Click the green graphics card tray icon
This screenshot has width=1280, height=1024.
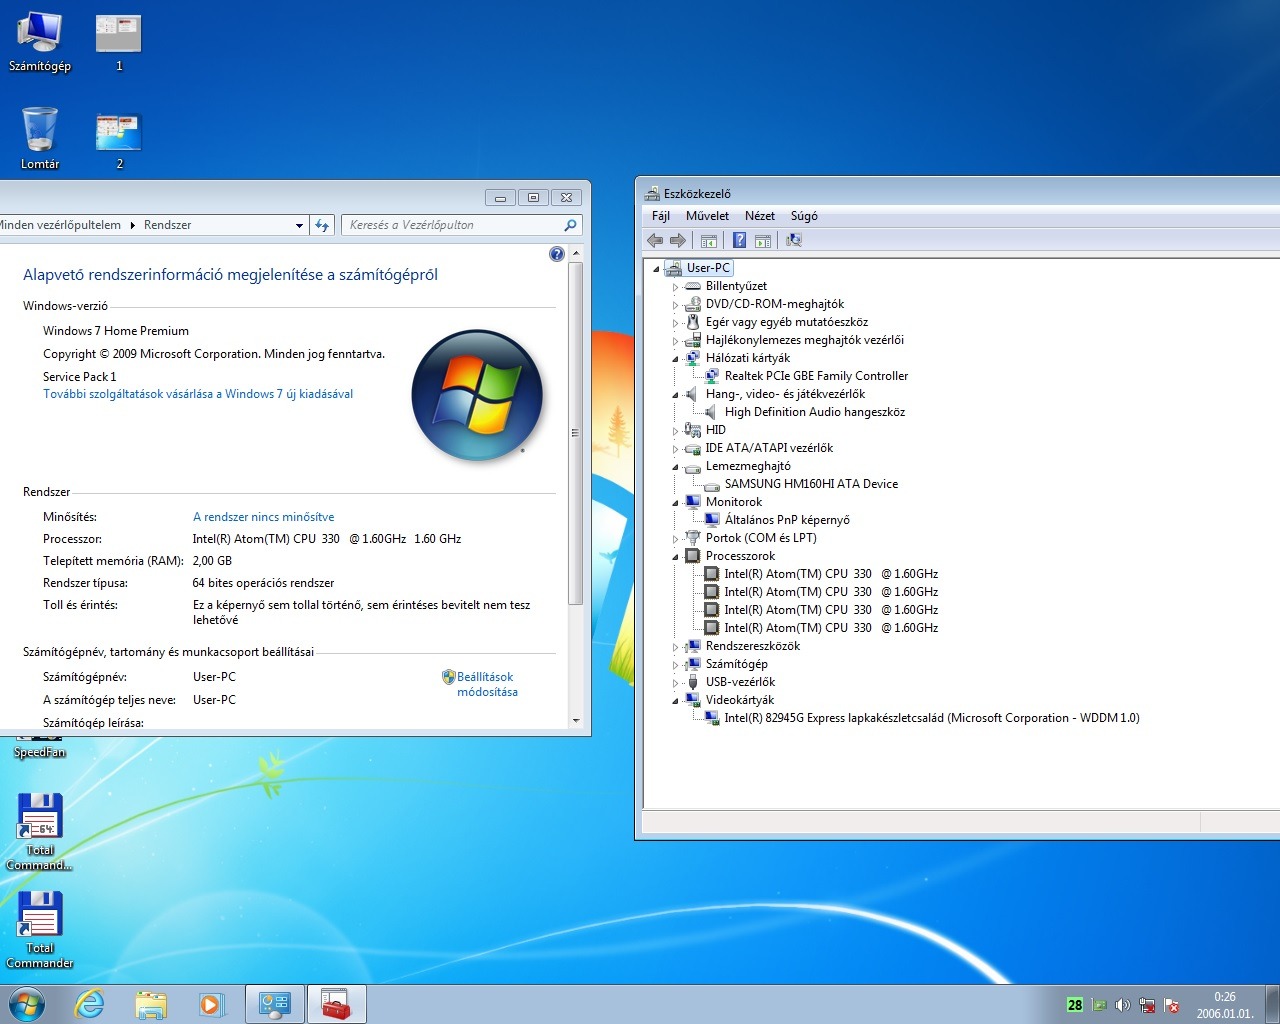tap(1099, 1005)
